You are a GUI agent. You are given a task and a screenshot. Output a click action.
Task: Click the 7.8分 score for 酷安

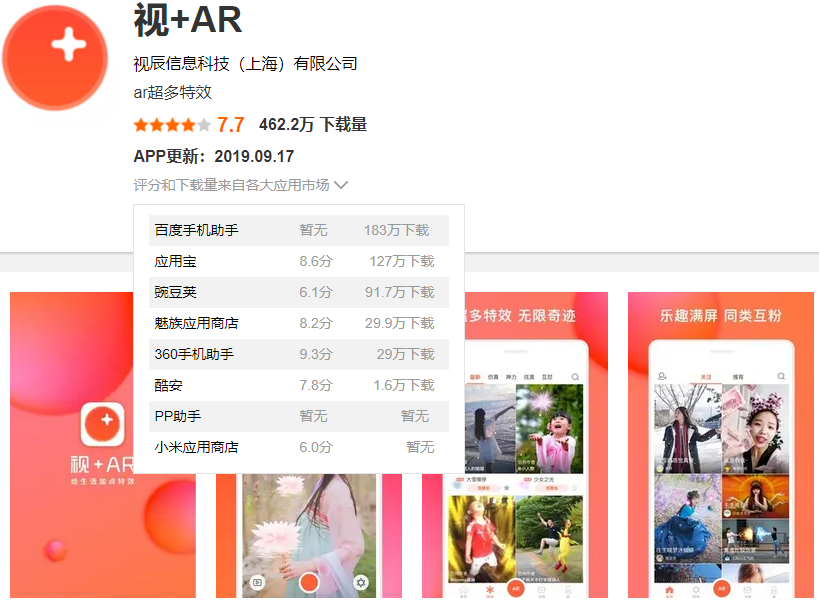pos(315,385)
